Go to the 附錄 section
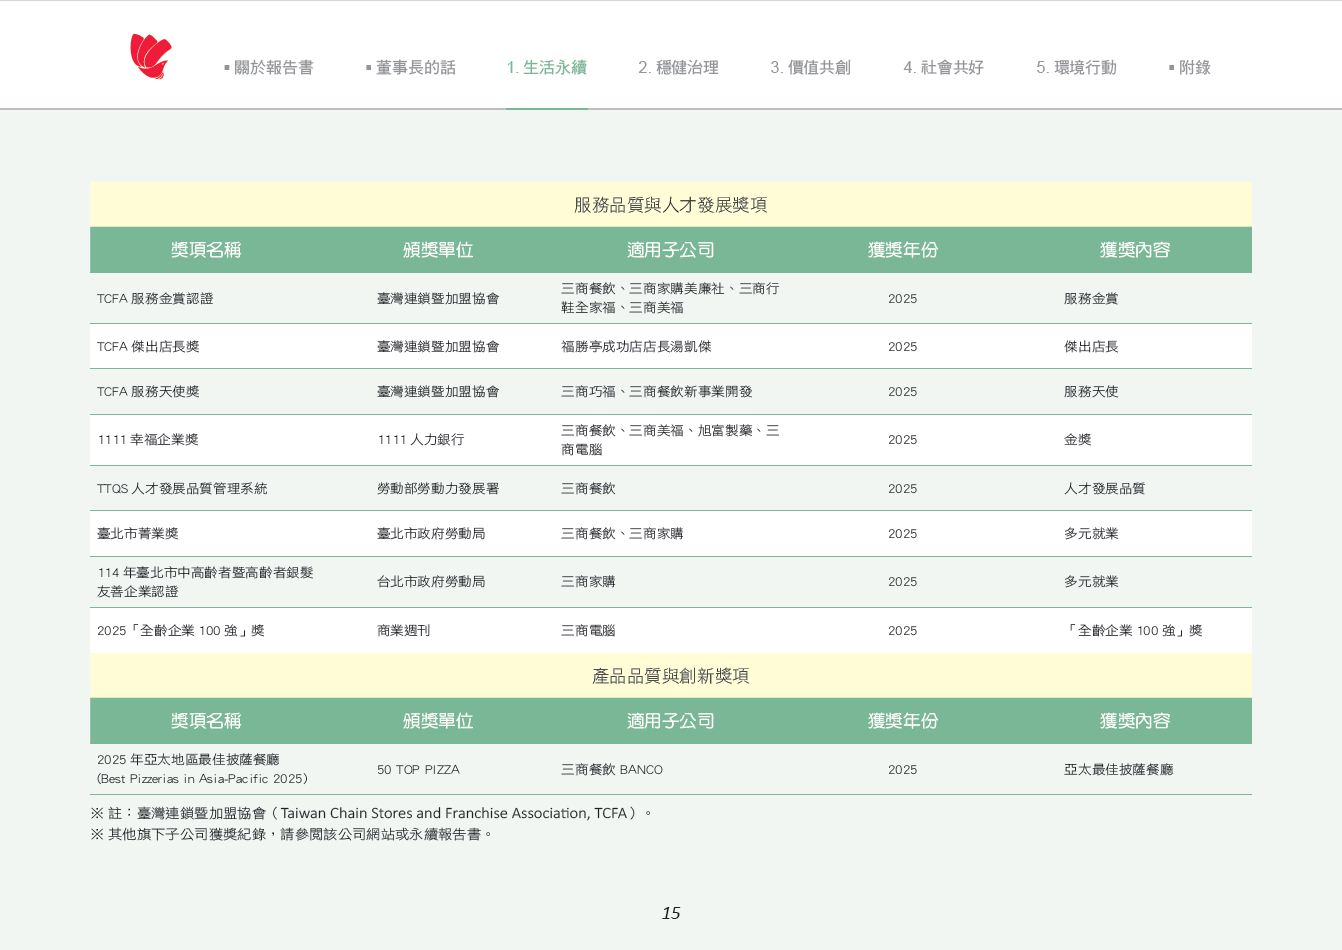1342x950 pixels. (1190, 68)
